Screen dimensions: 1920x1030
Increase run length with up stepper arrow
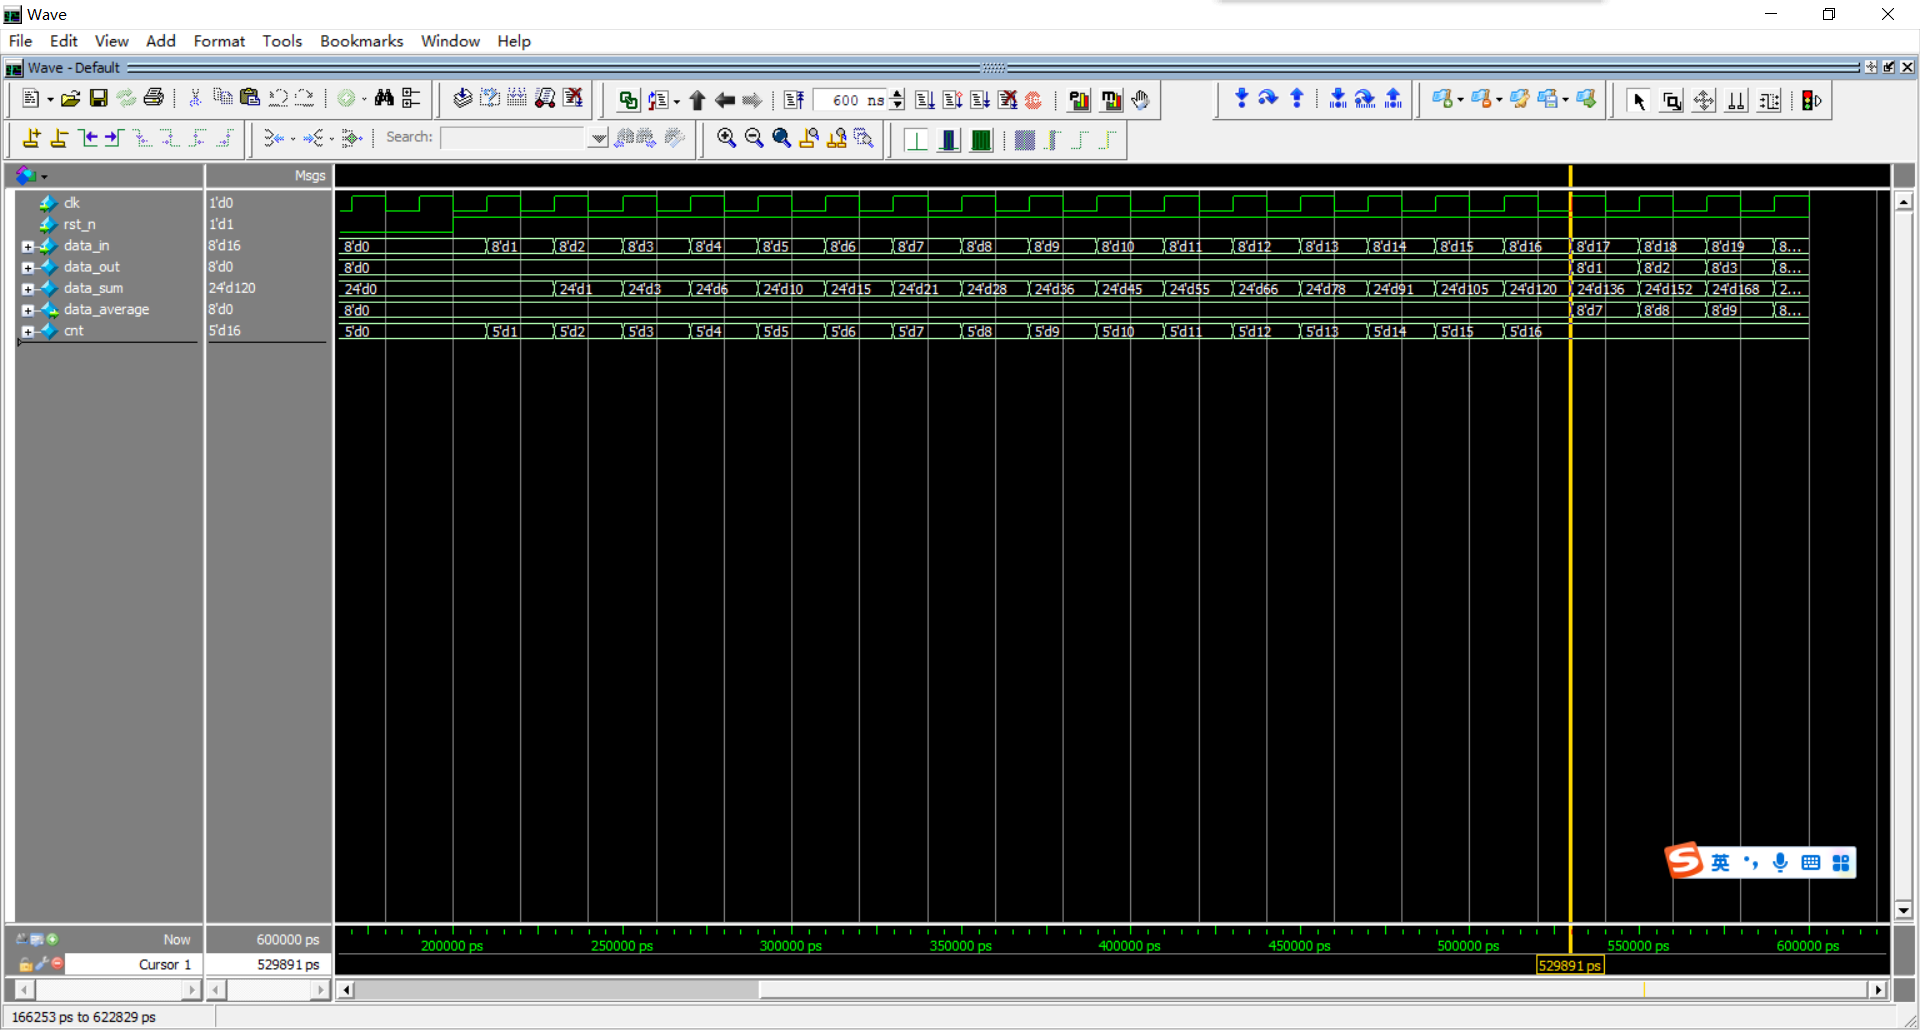pos(897,95)
